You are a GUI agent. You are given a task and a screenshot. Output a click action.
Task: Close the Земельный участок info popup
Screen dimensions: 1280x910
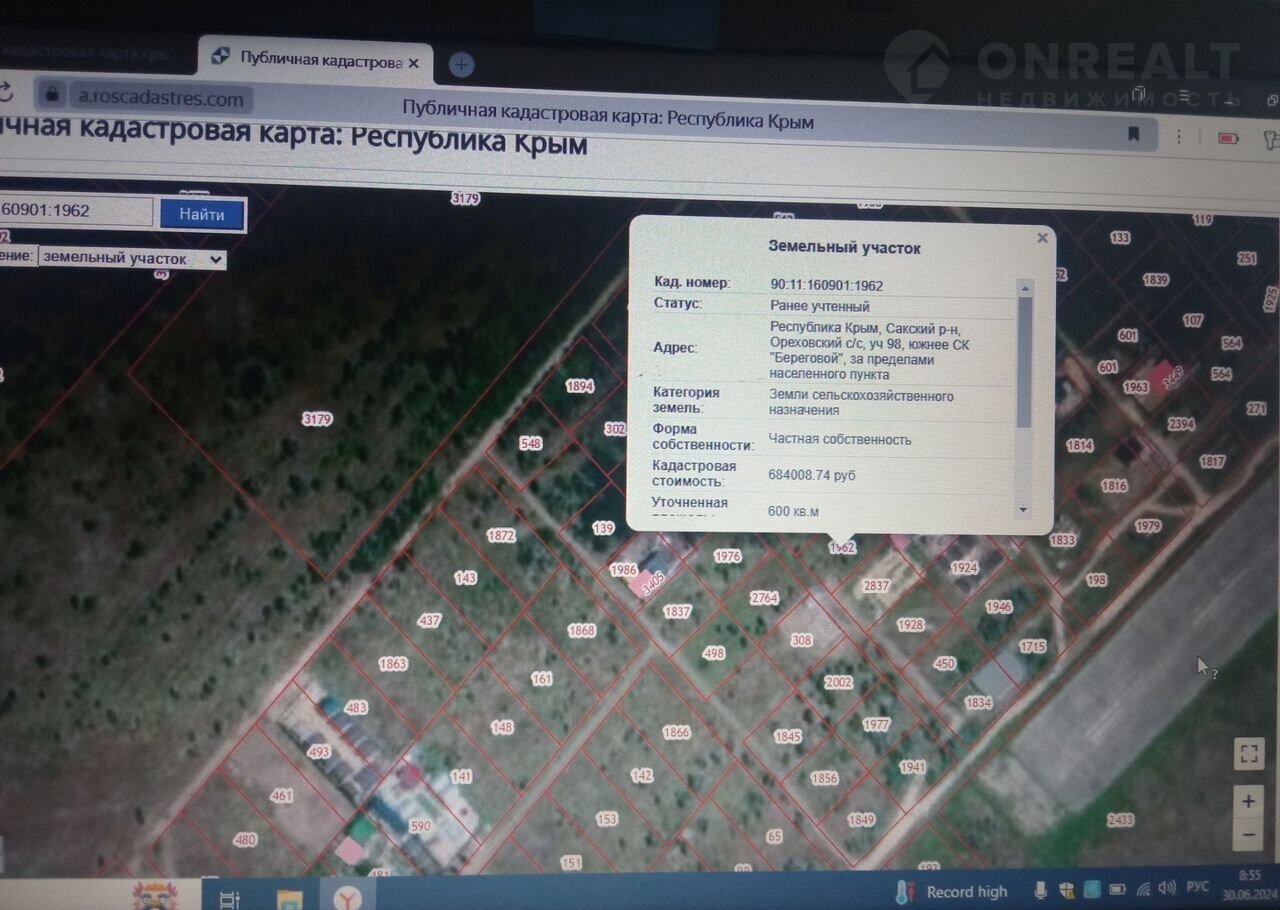[1042, 238]
